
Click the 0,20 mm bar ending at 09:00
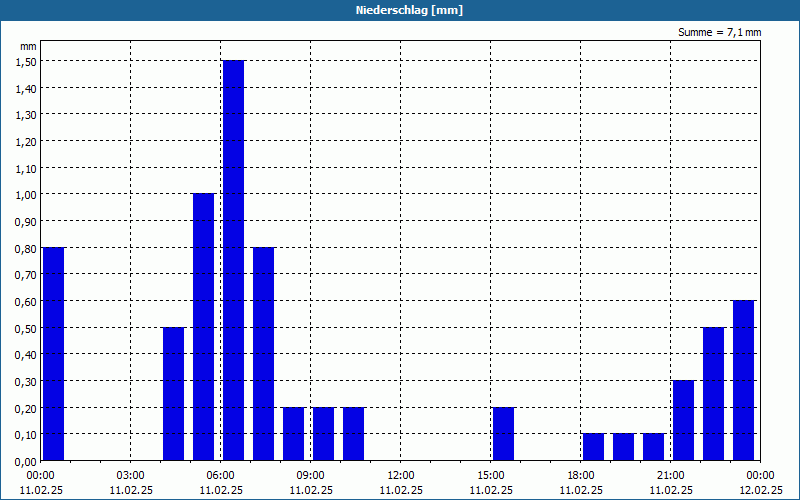[294, 434]
